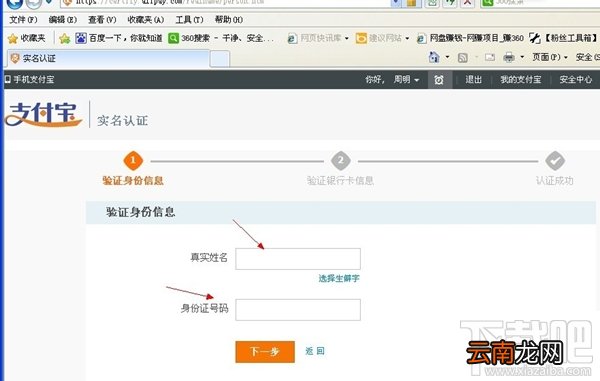Click the 选择生僻字 link
The image size is (600, 381).
click(x=339, y=278)
